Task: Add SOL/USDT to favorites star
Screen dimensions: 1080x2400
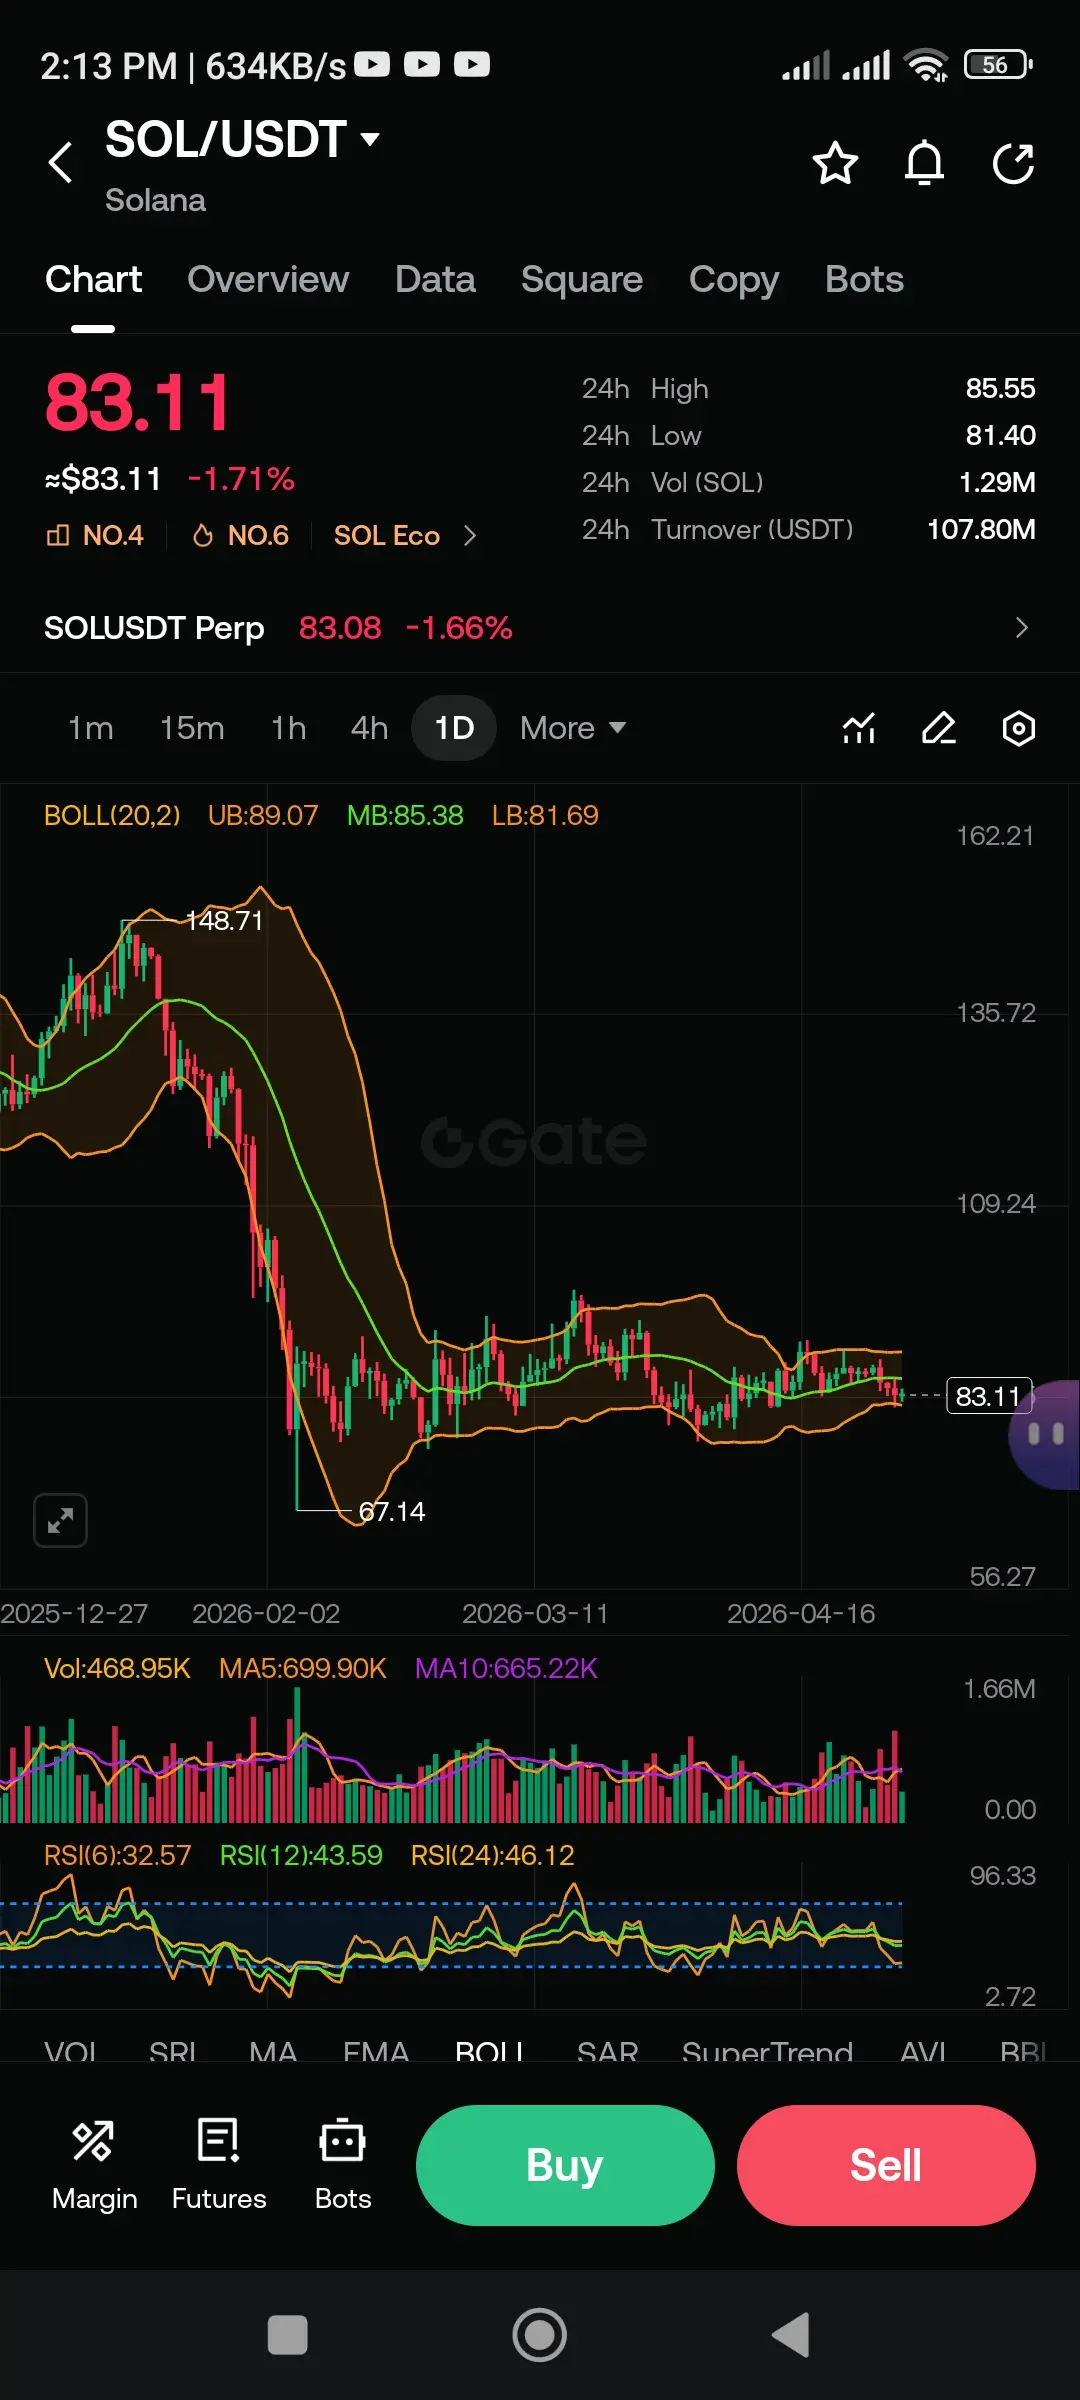Action: [x=835, y=163]
